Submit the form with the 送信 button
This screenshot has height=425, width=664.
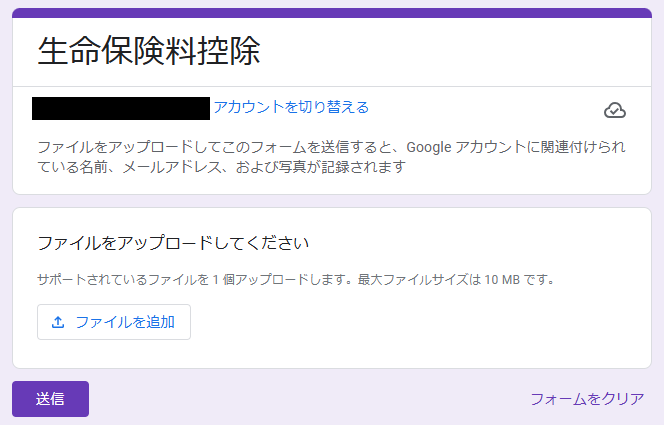[50, 399]
